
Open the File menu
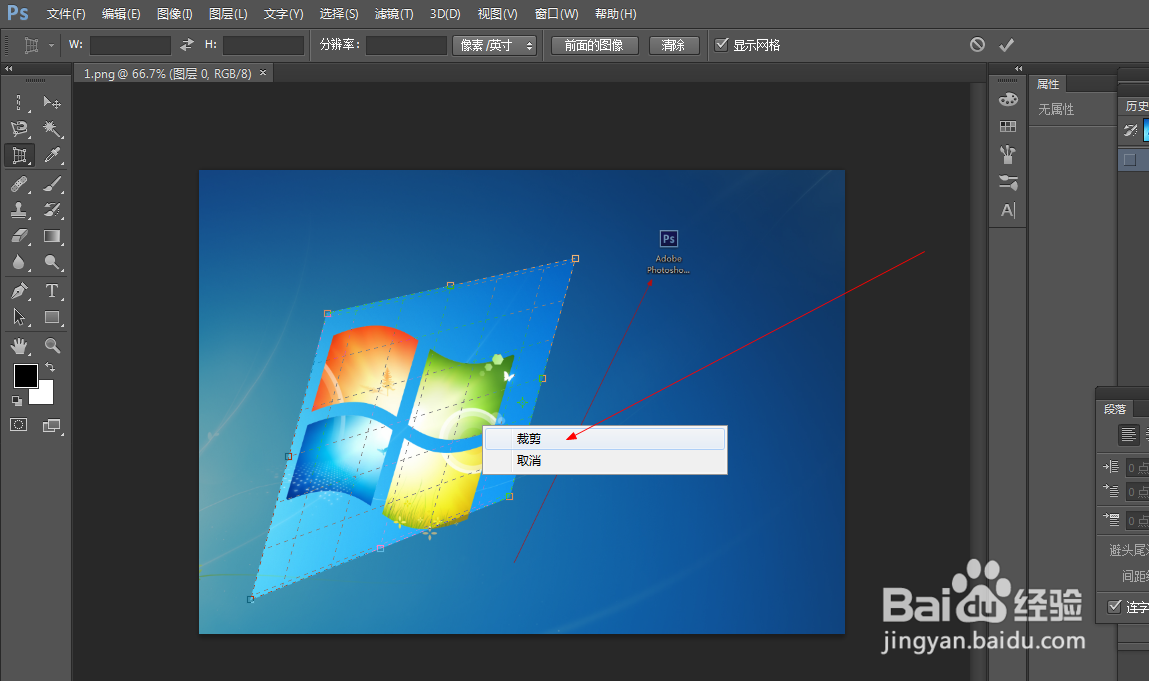tap(66, 14)
